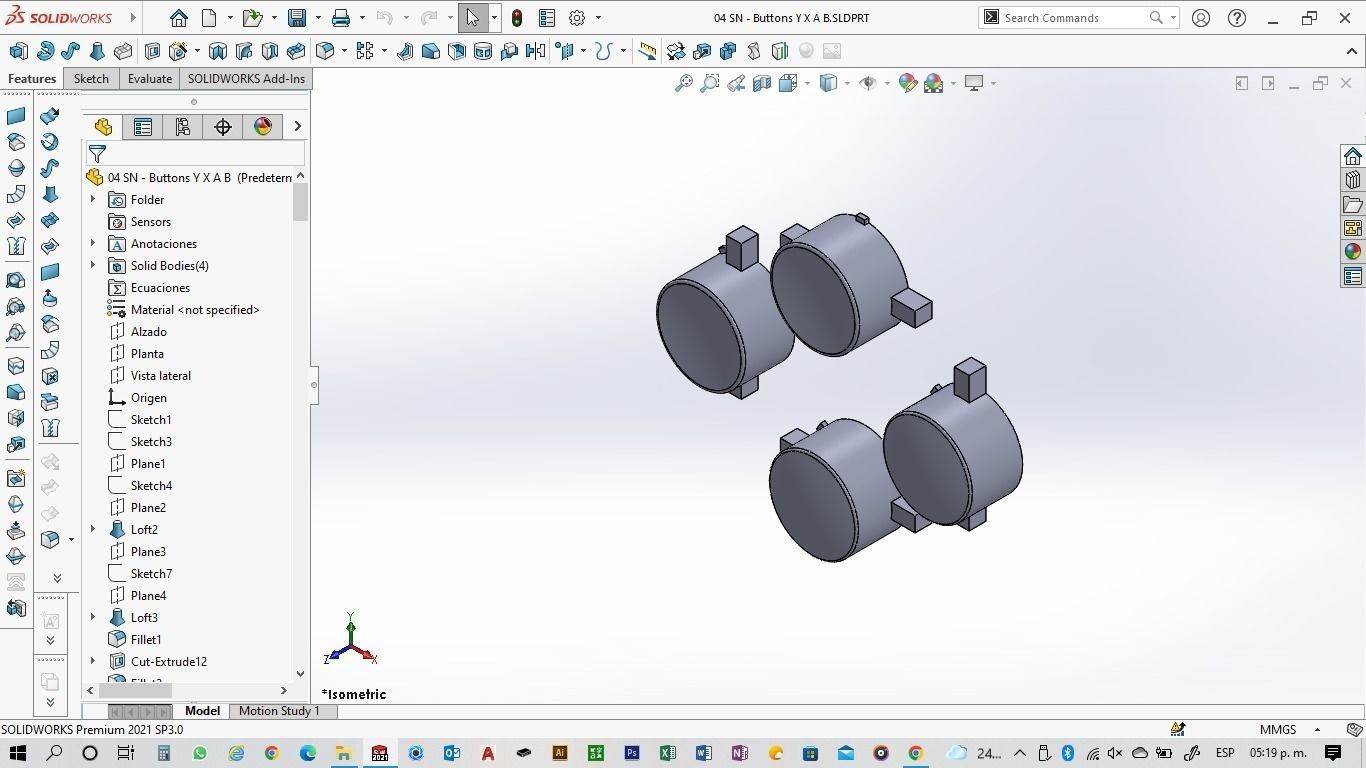1366x768 pixels.
Task: Select Vista lateral plane in the tree
Action: point(160,376)
